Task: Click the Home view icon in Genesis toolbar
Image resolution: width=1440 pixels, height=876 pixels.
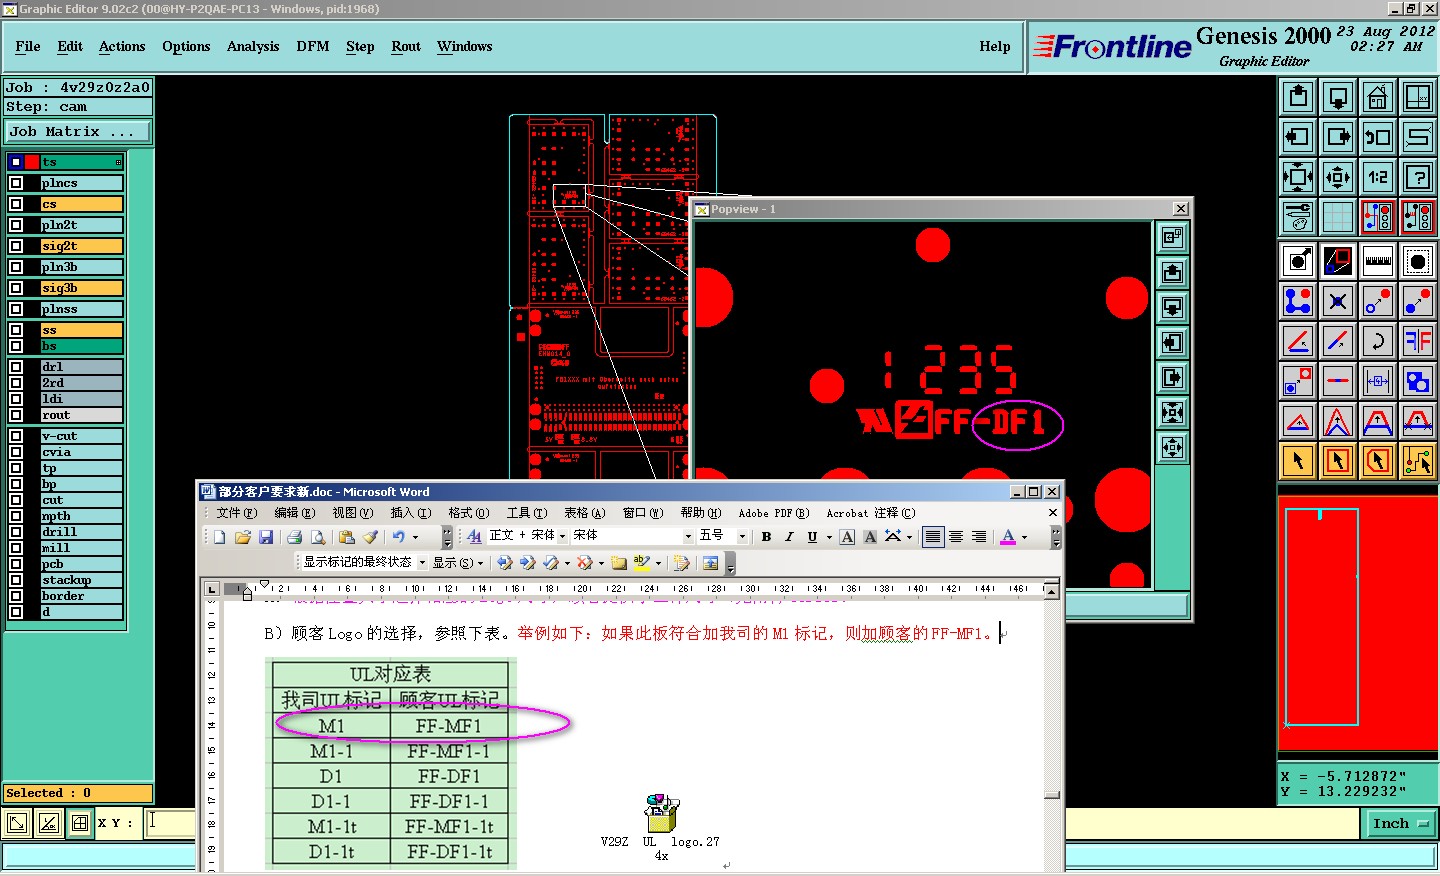Action: click(1378, 97)
